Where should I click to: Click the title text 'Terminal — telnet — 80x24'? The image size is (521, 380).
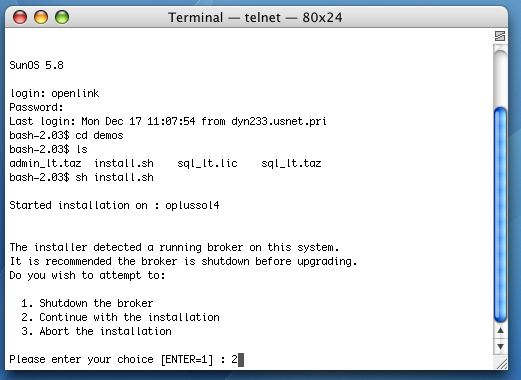255,17
